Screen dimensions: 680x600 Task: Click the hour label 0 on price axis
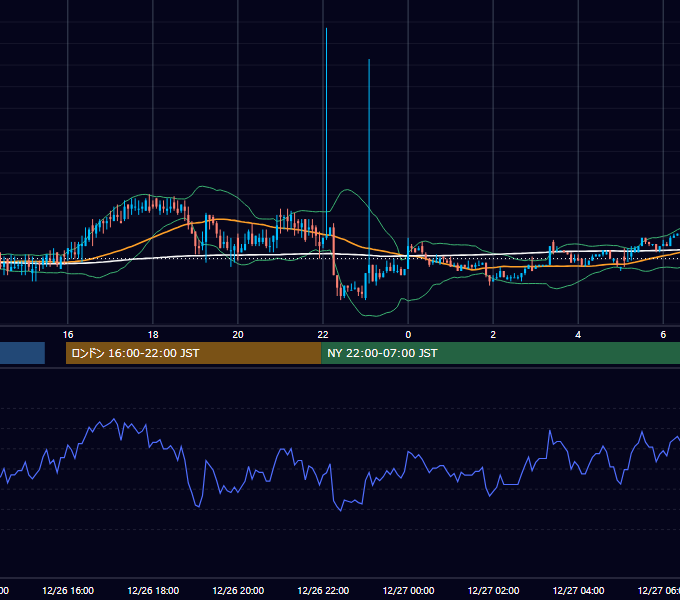point(408,335)
